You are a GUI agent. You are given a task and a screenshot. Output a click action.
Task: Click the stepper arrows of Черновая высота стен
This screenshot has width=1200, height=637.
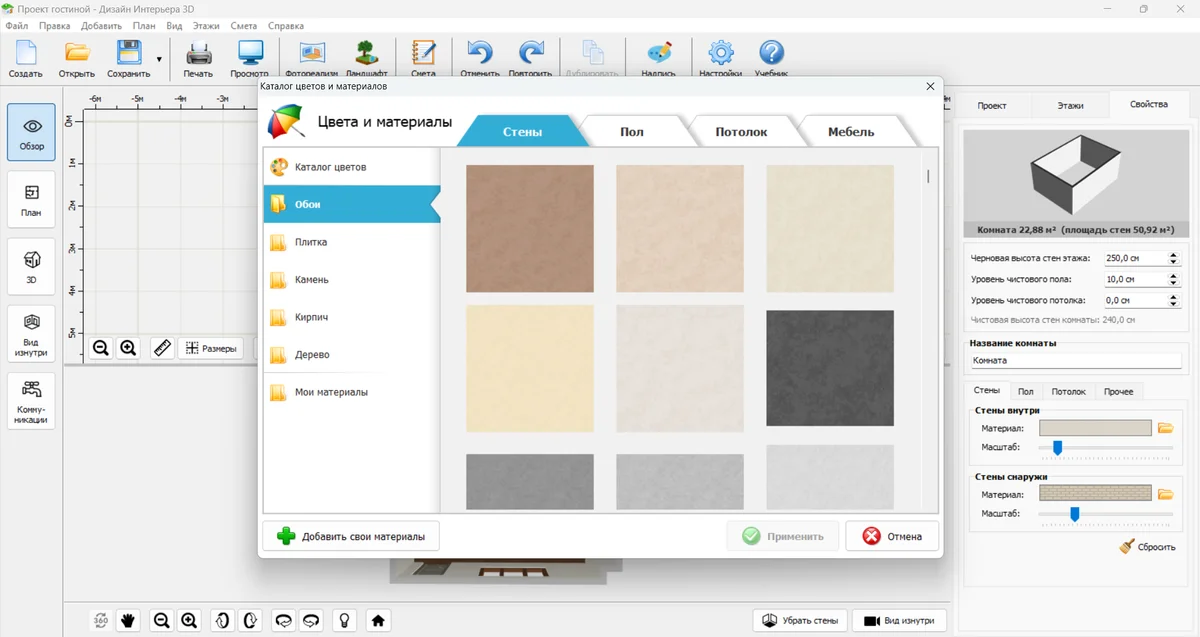(1173, 258)
